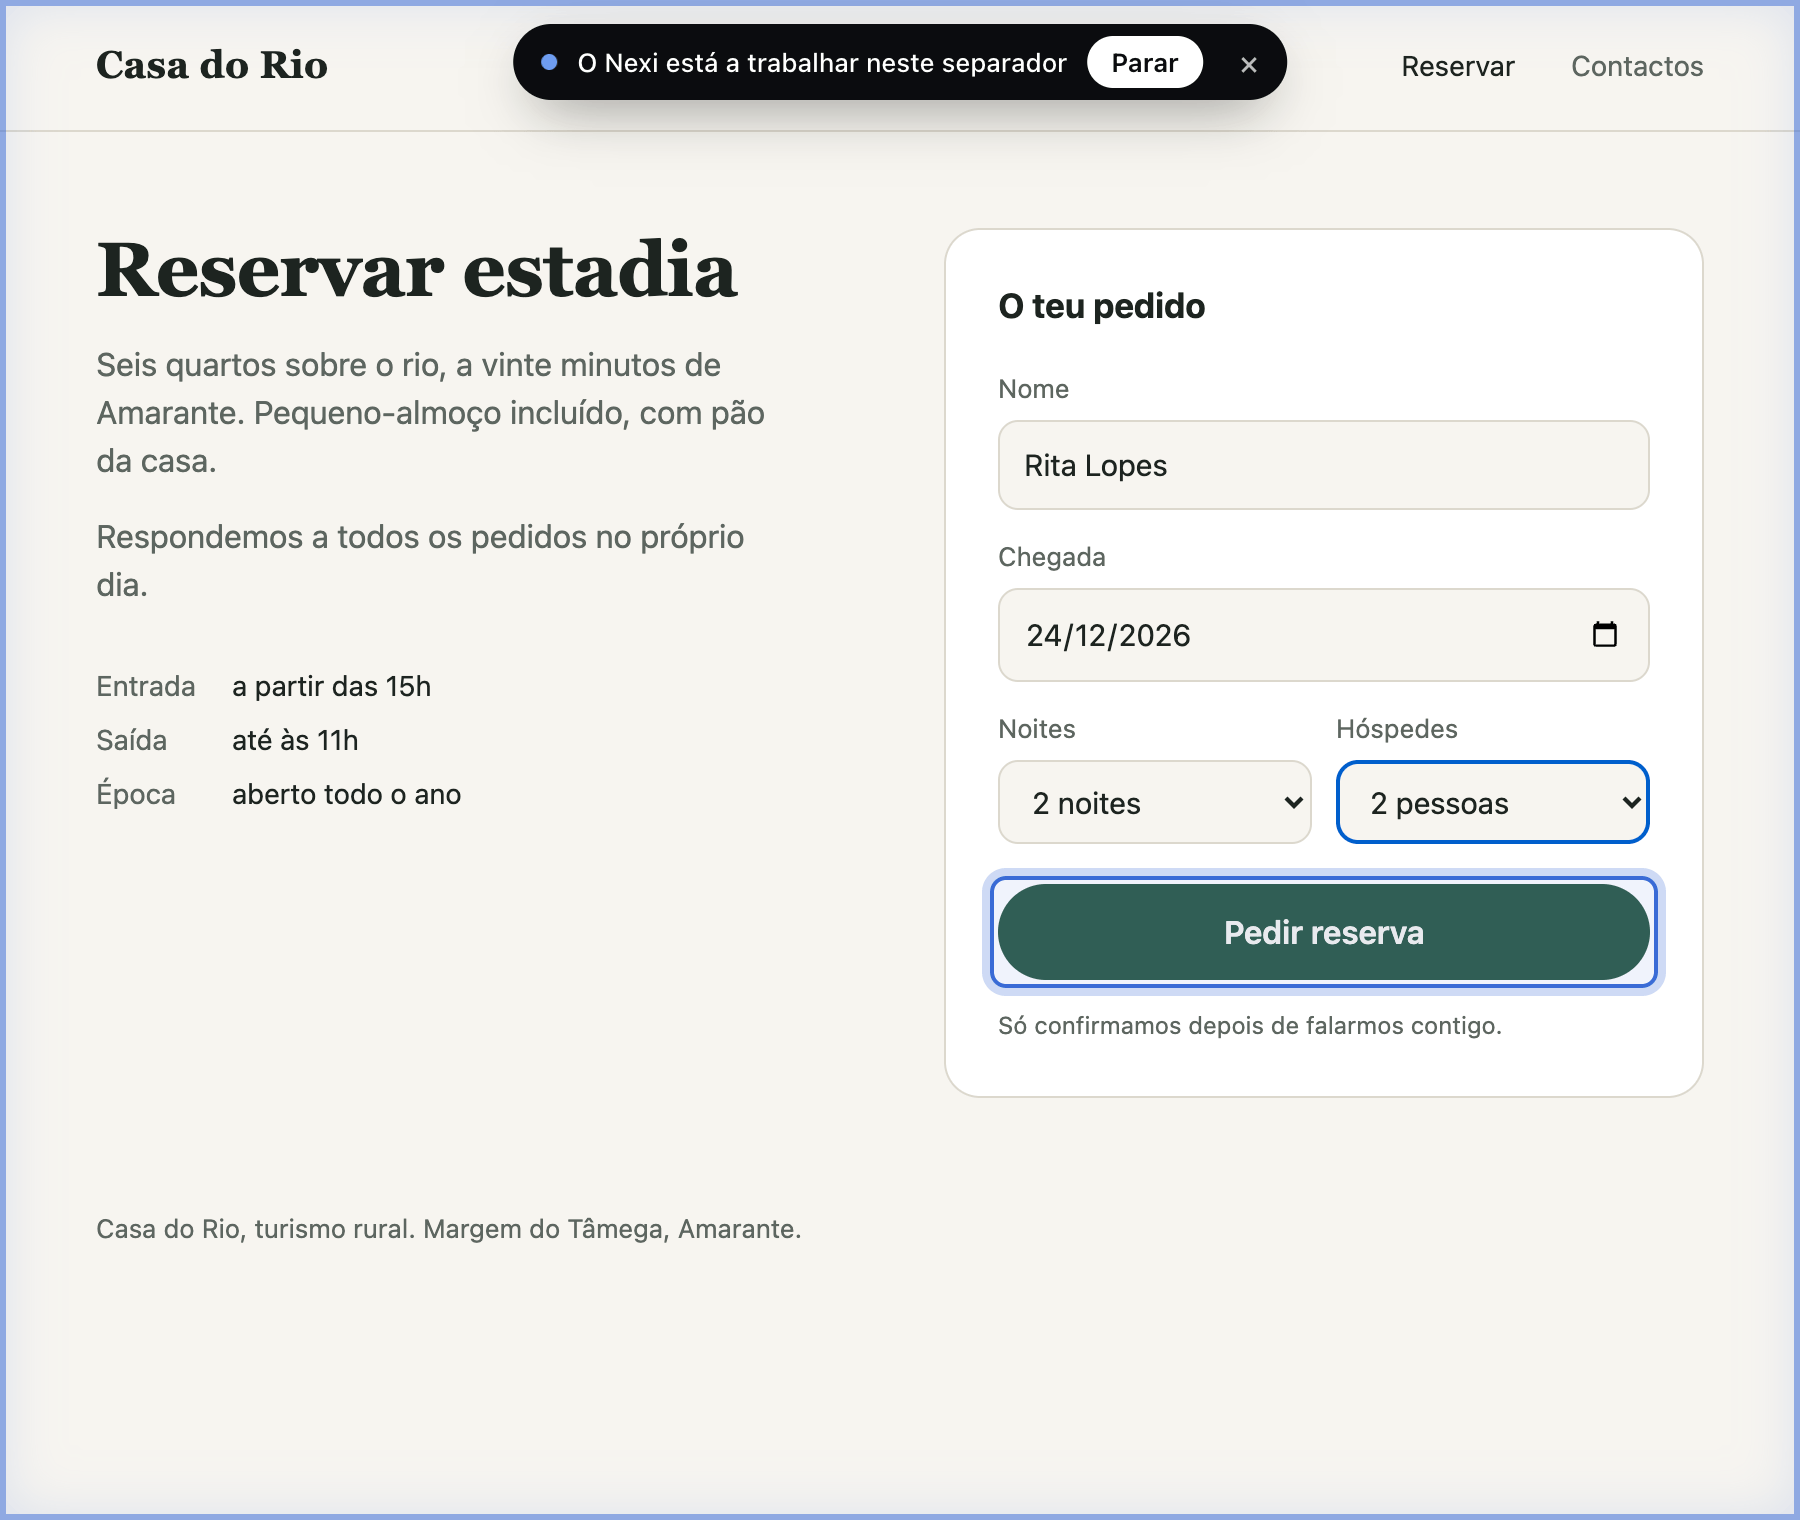Stop Nexi with the Parar button
This screenshot has width=1800, height=1520.
pos(1145,63)
